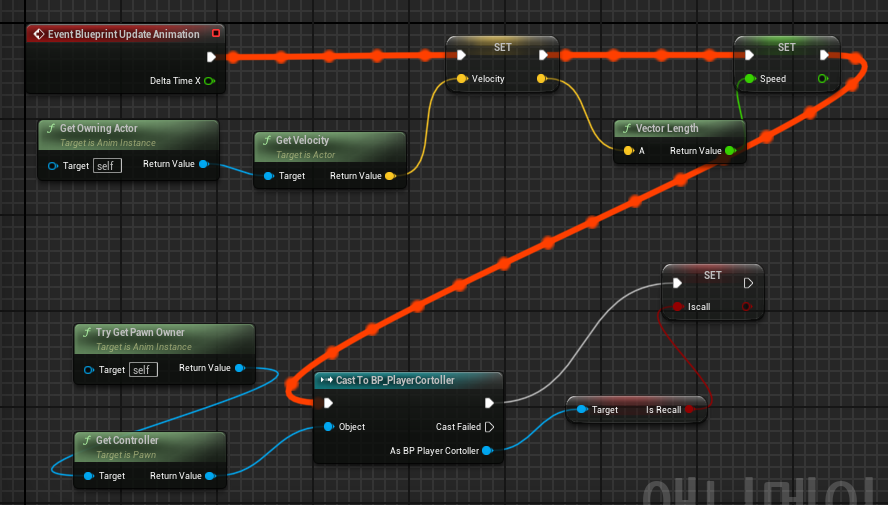Screen dimensions: 888x505
Task: Click the Speed output pin on SET node
Action: [x=823, y=79]
